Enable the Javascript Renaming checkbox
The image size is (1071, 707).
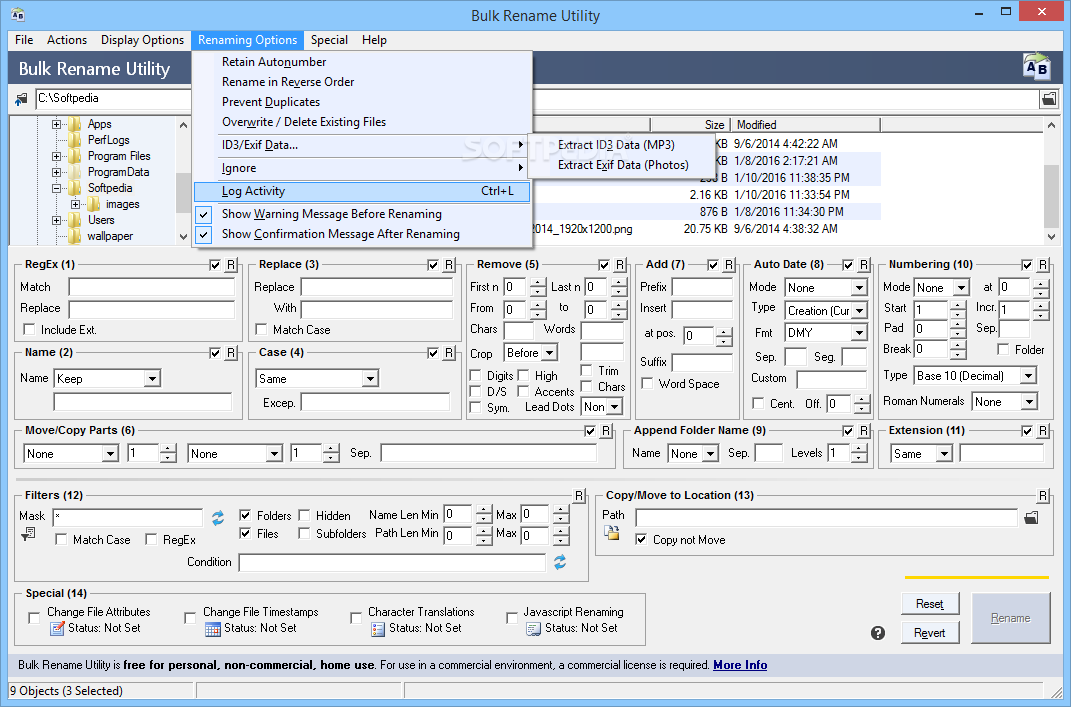(x=512, y=618)
